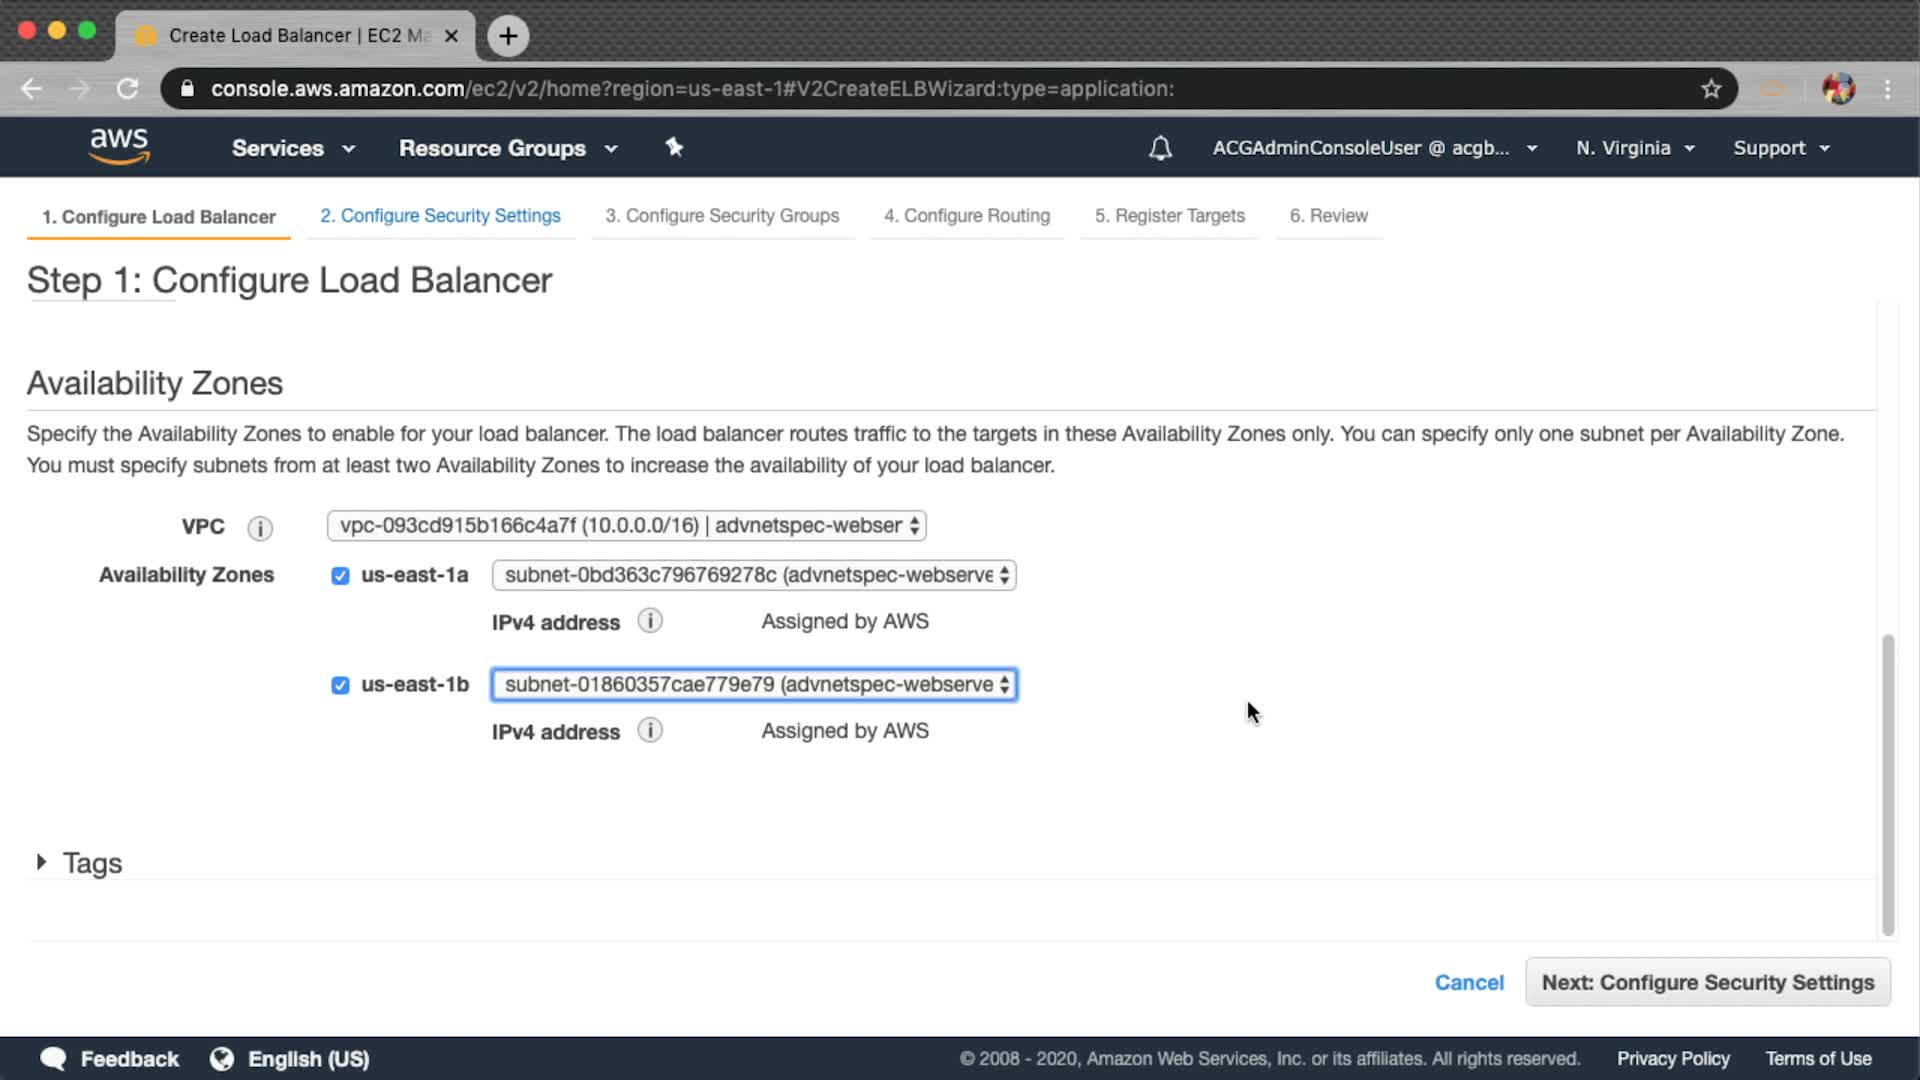Click info icon for us-east-1a IPv4 address
This screenshot has height=1080, width=1920.
(x=650, y=621)
